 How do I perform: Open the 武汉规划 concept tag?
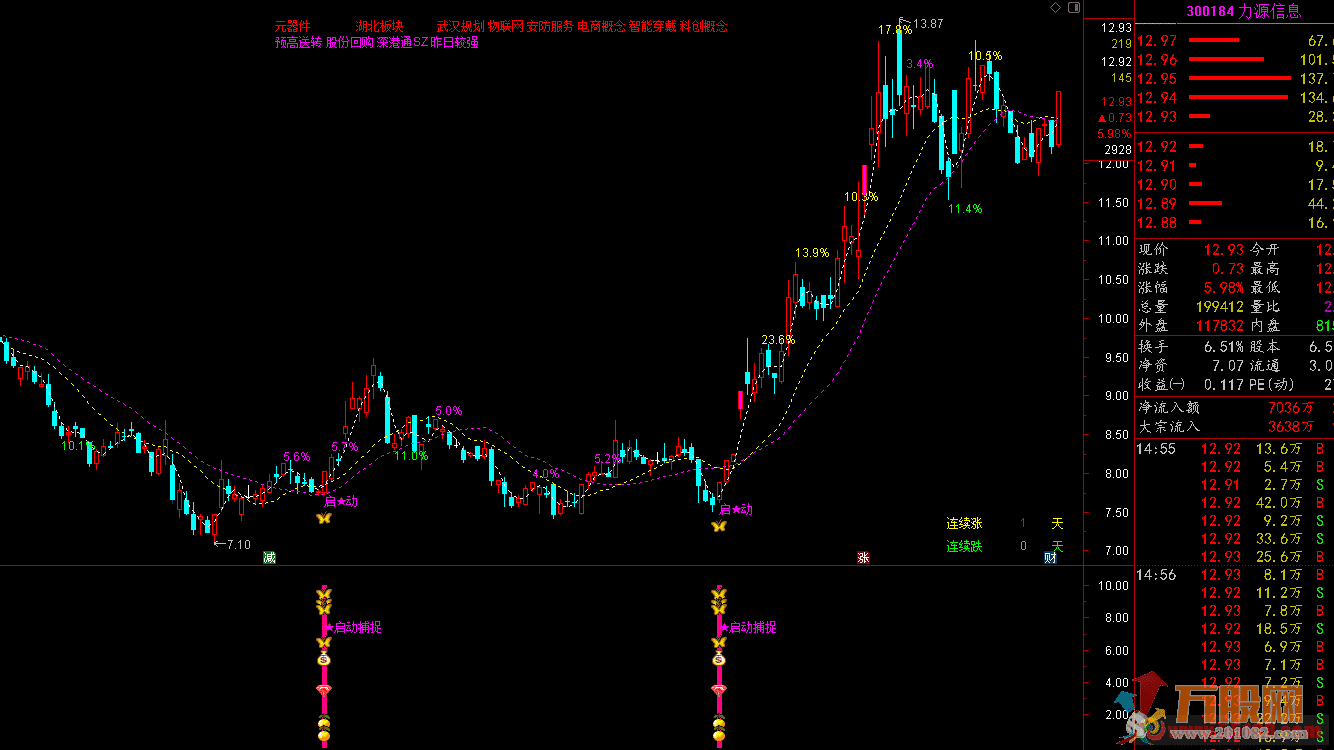click(x=460, y=27)
